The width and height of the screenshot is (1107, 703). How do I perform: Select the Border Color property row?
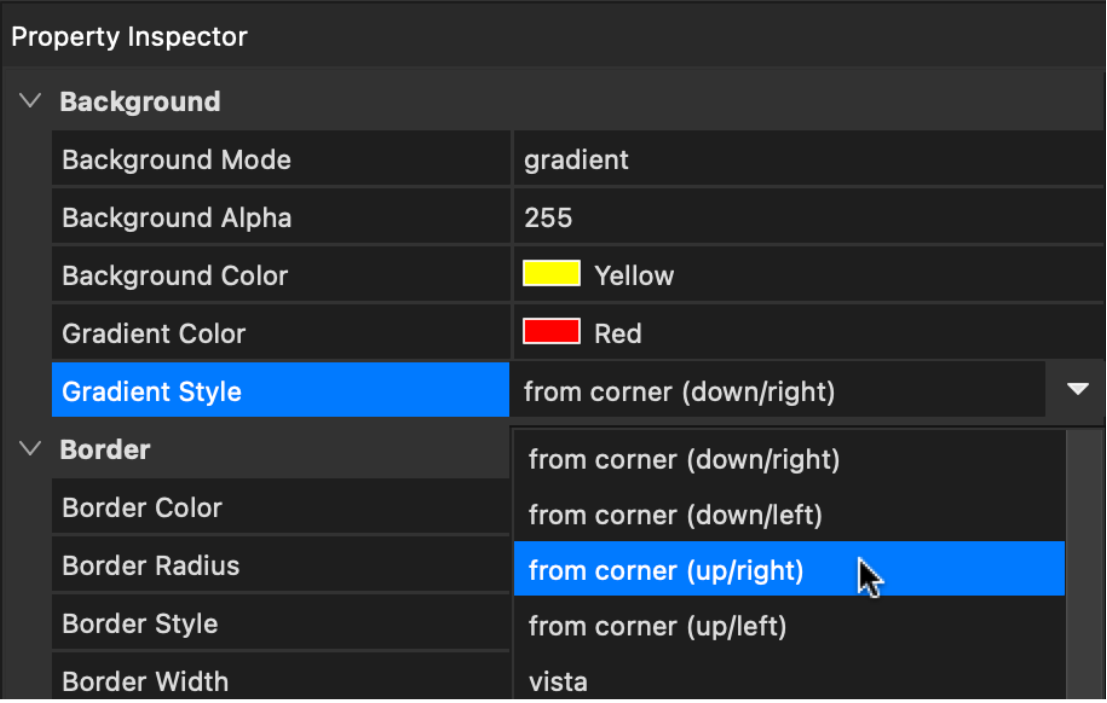coord(142,508)
